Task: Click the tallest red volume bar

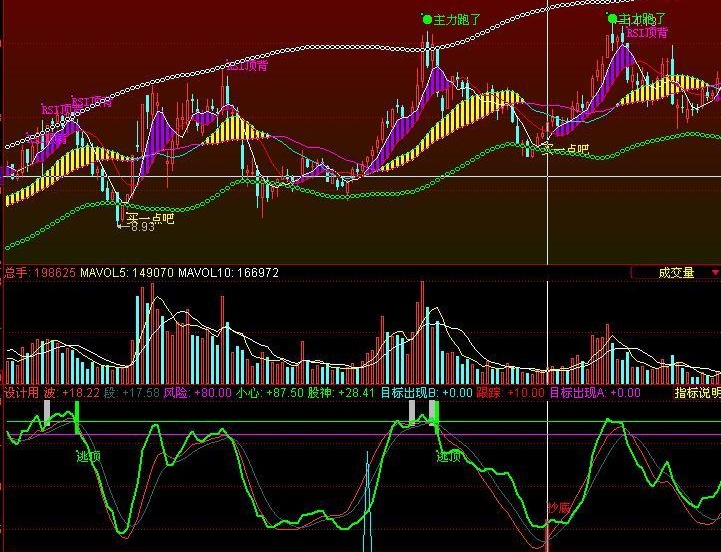Action: point(422,333)
